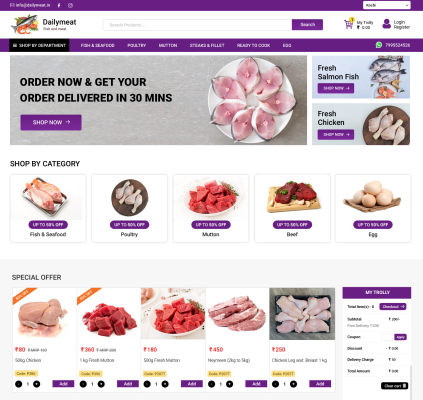
Task: Open the Kochi city dropdown
Action: coord(387,5)
